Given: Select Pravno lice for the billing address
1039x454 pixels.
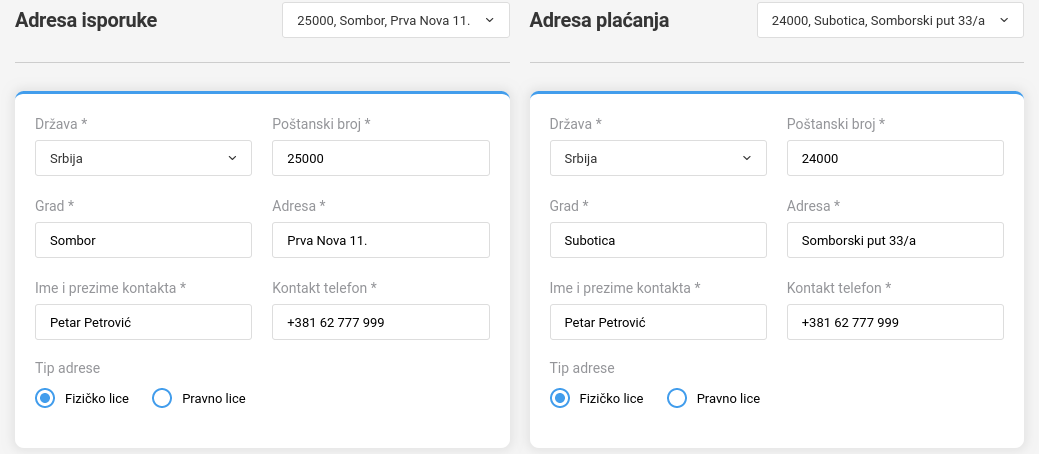Looking at the screenshot, I should [x=677, y=398].
